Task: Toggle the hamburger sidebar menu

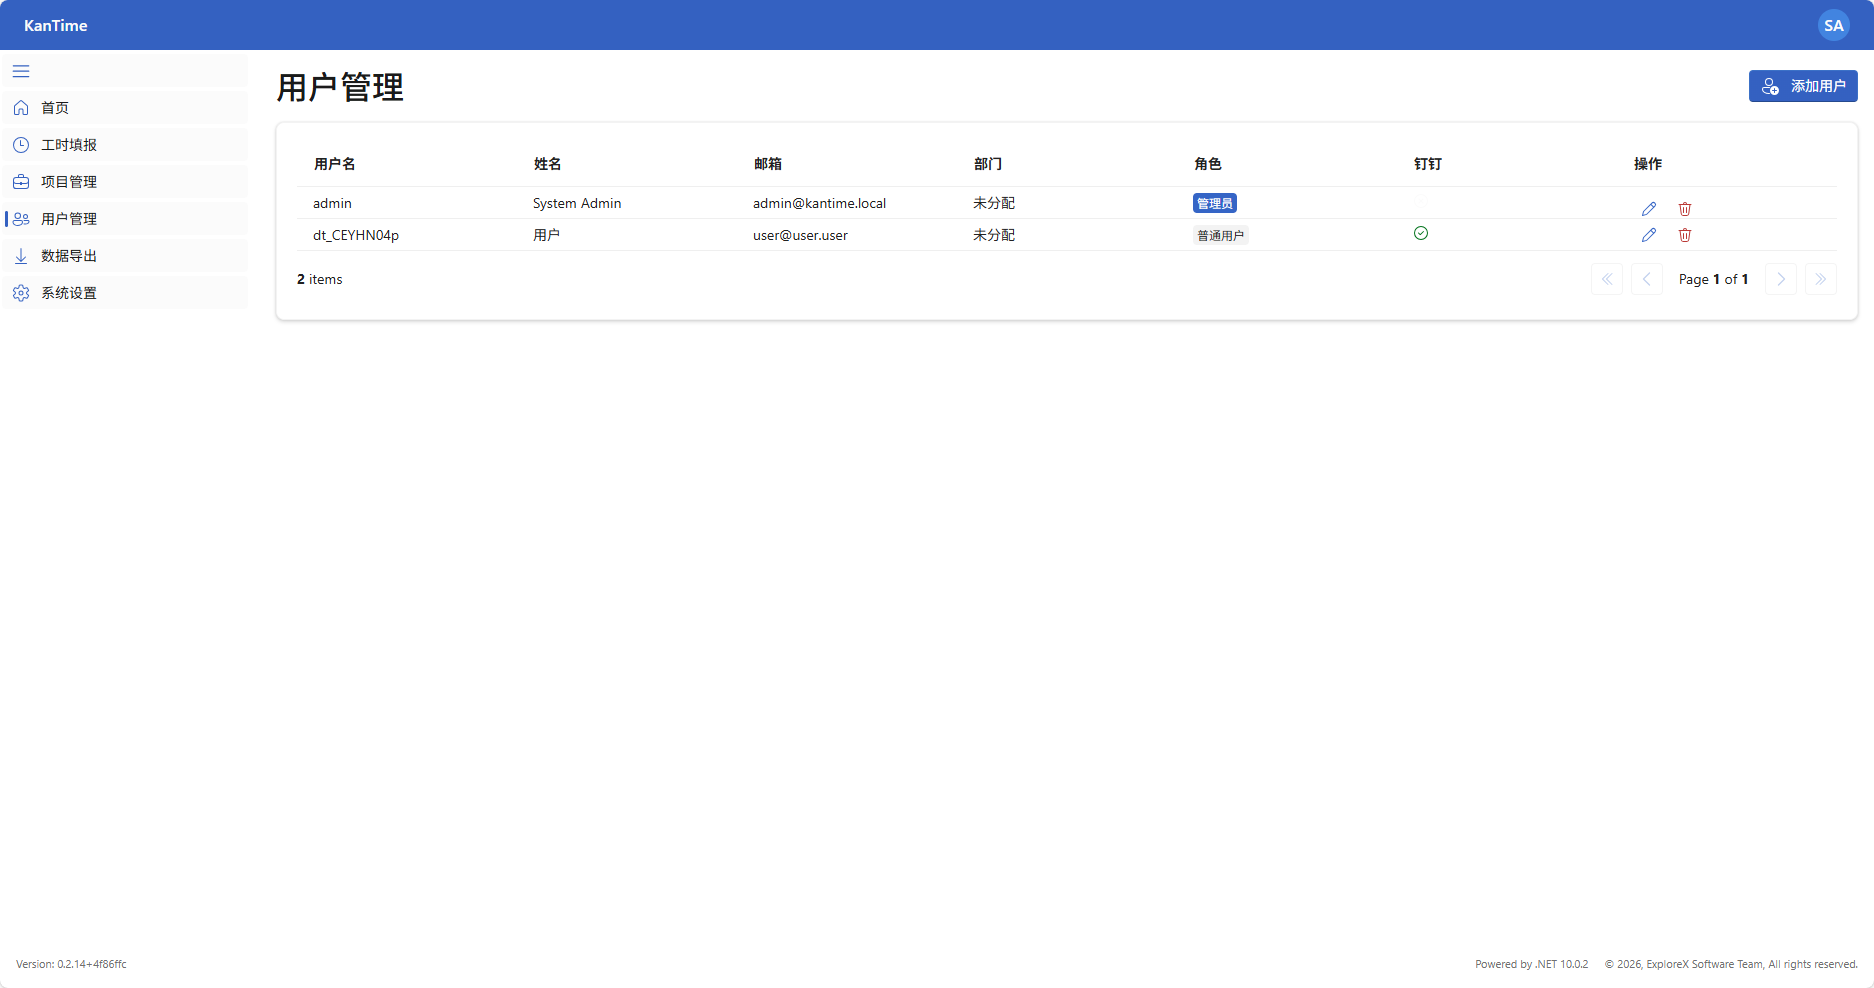Action: 21,71
